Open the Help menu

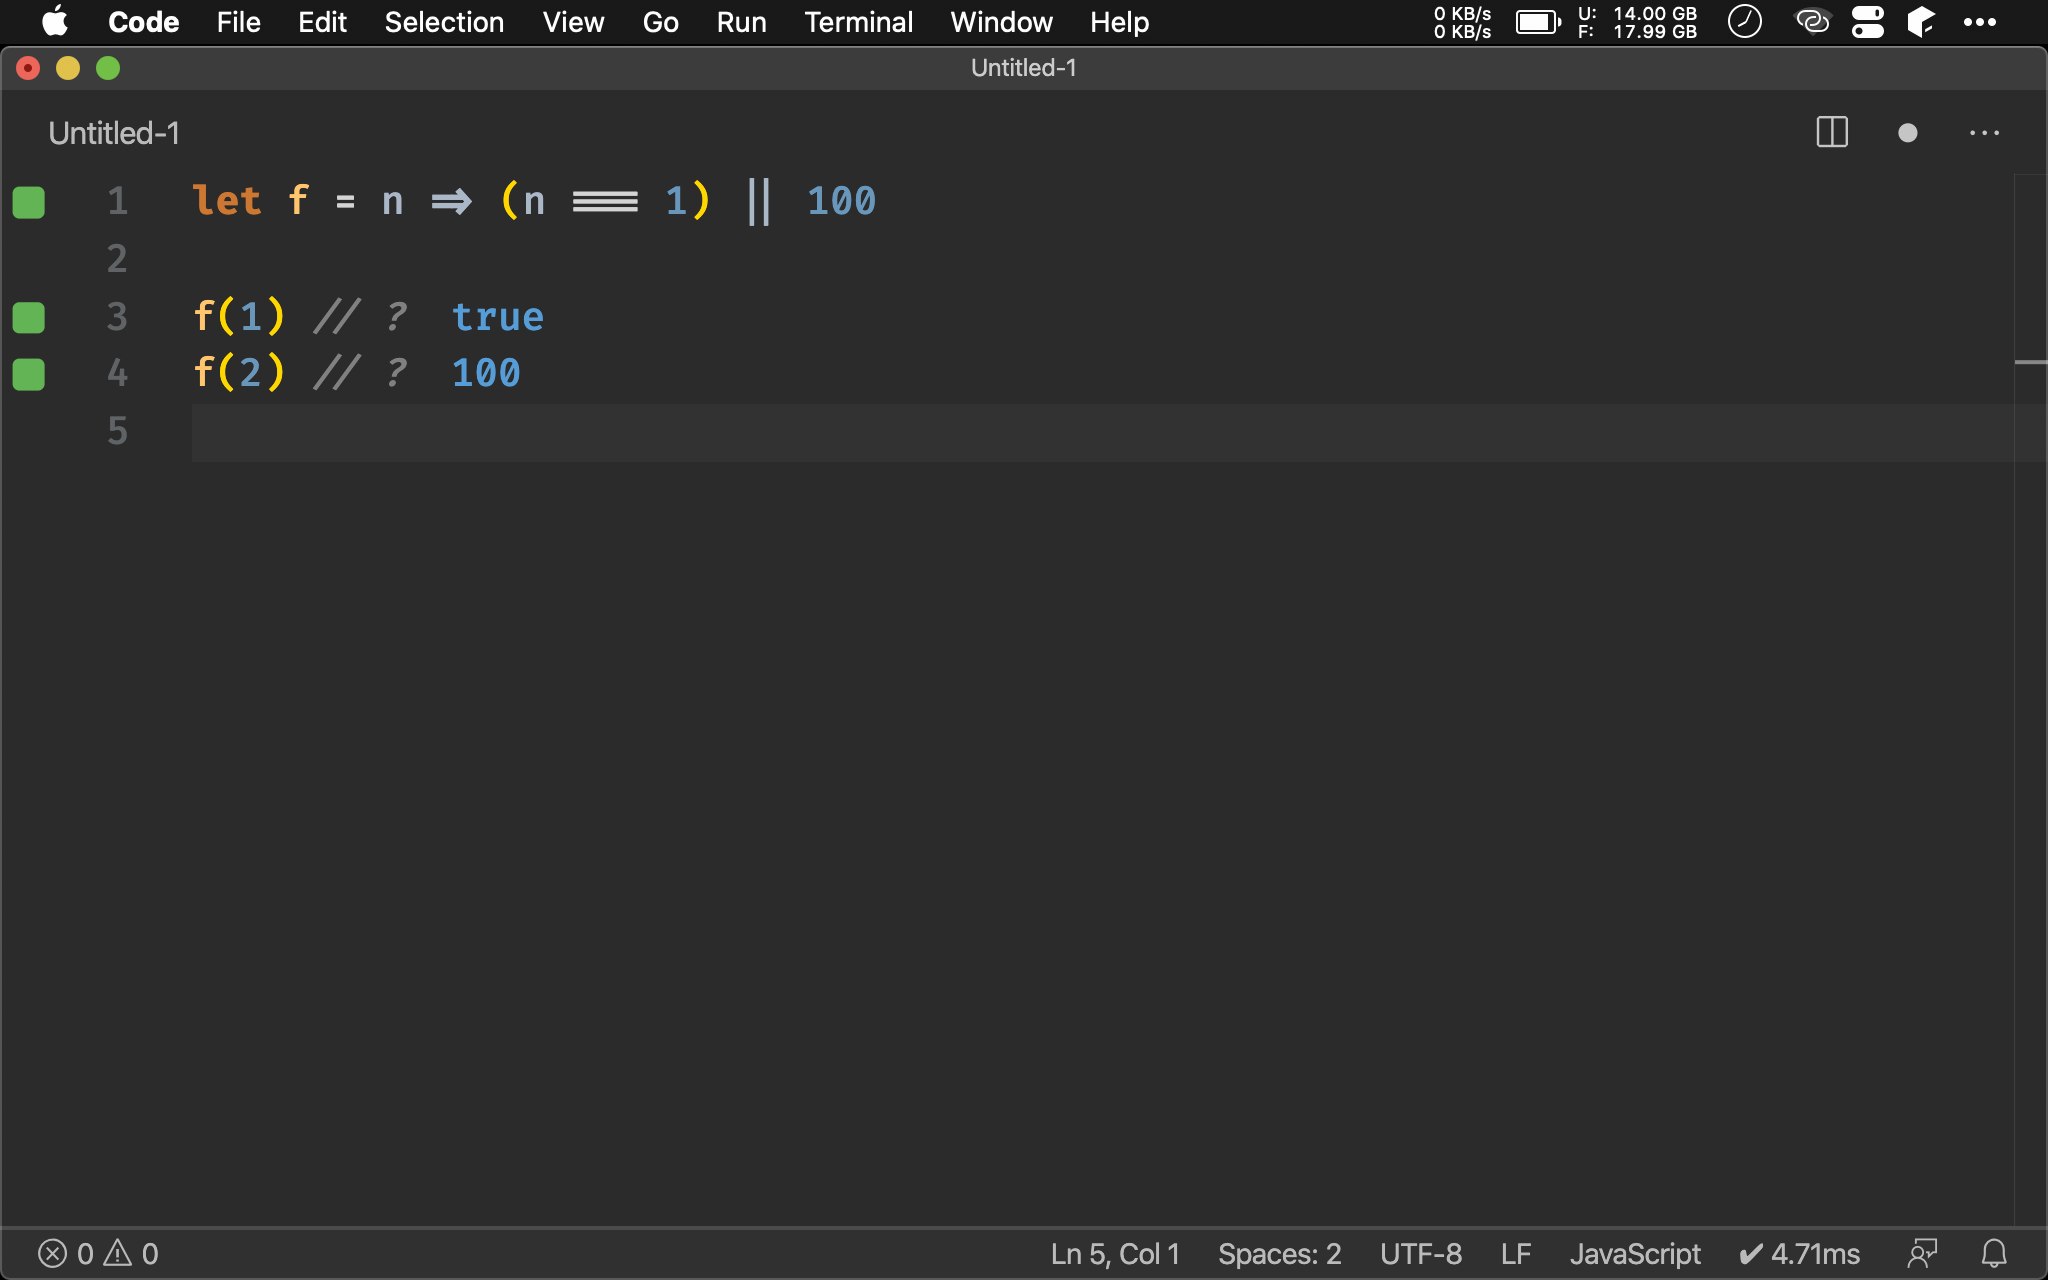click(1119, 22)
